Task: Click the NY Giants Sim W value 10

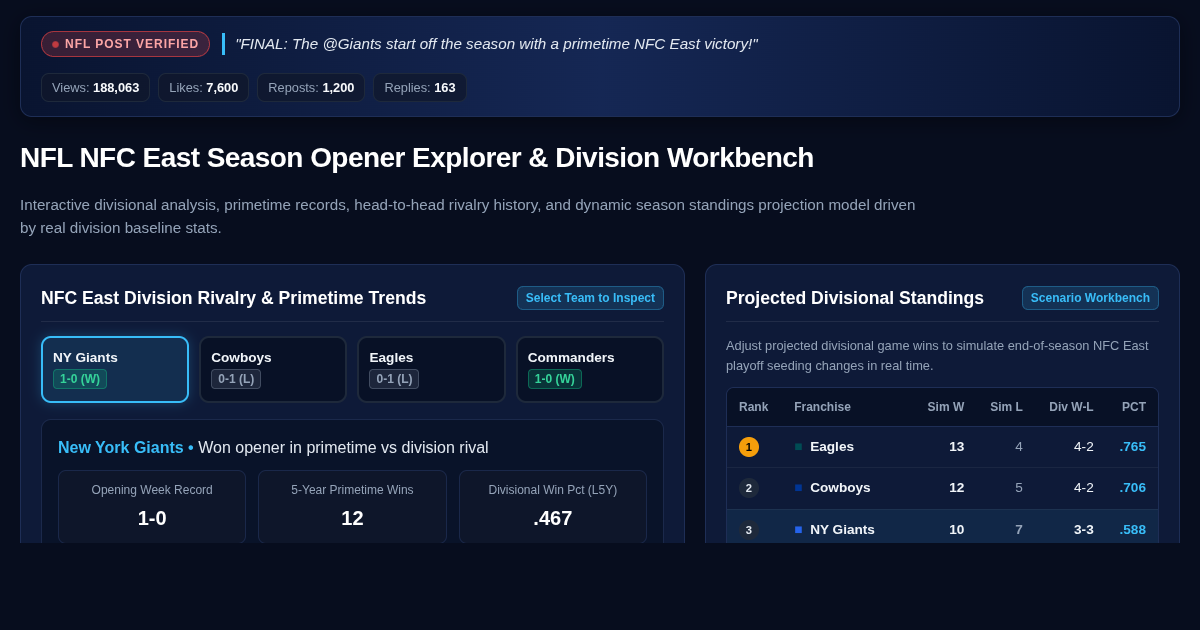Action: 957,530
